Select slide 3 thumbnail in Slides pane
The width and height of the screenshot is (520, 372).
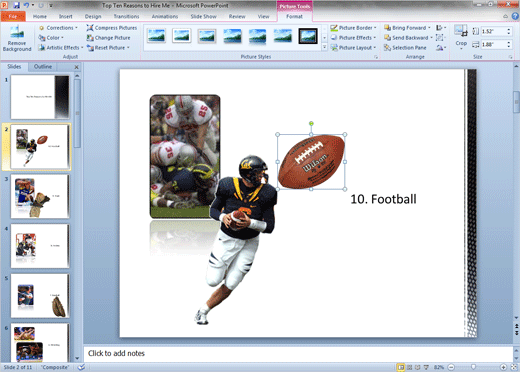tap(40, 196)
